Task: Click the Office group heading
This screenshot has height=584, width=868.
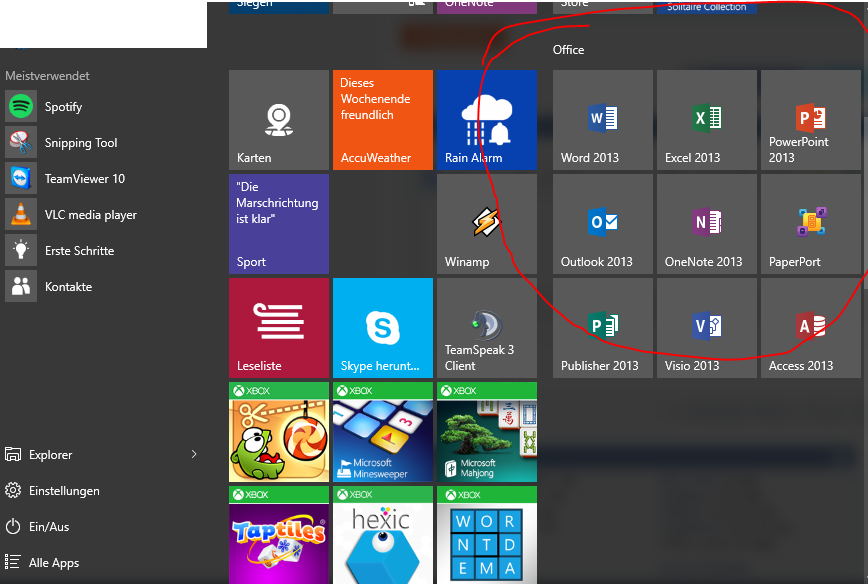Action: tap(568, 50)
